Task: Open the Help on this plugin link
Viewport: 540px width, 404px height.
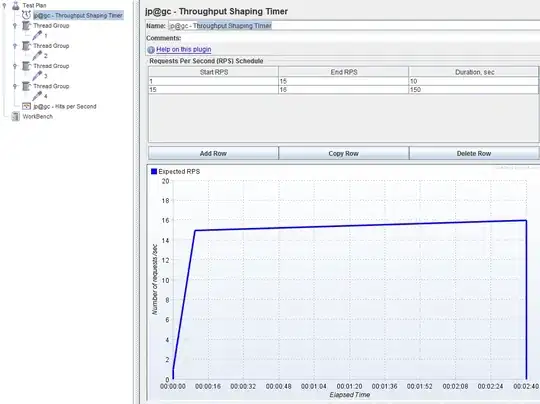Action: tap(184, 49)
